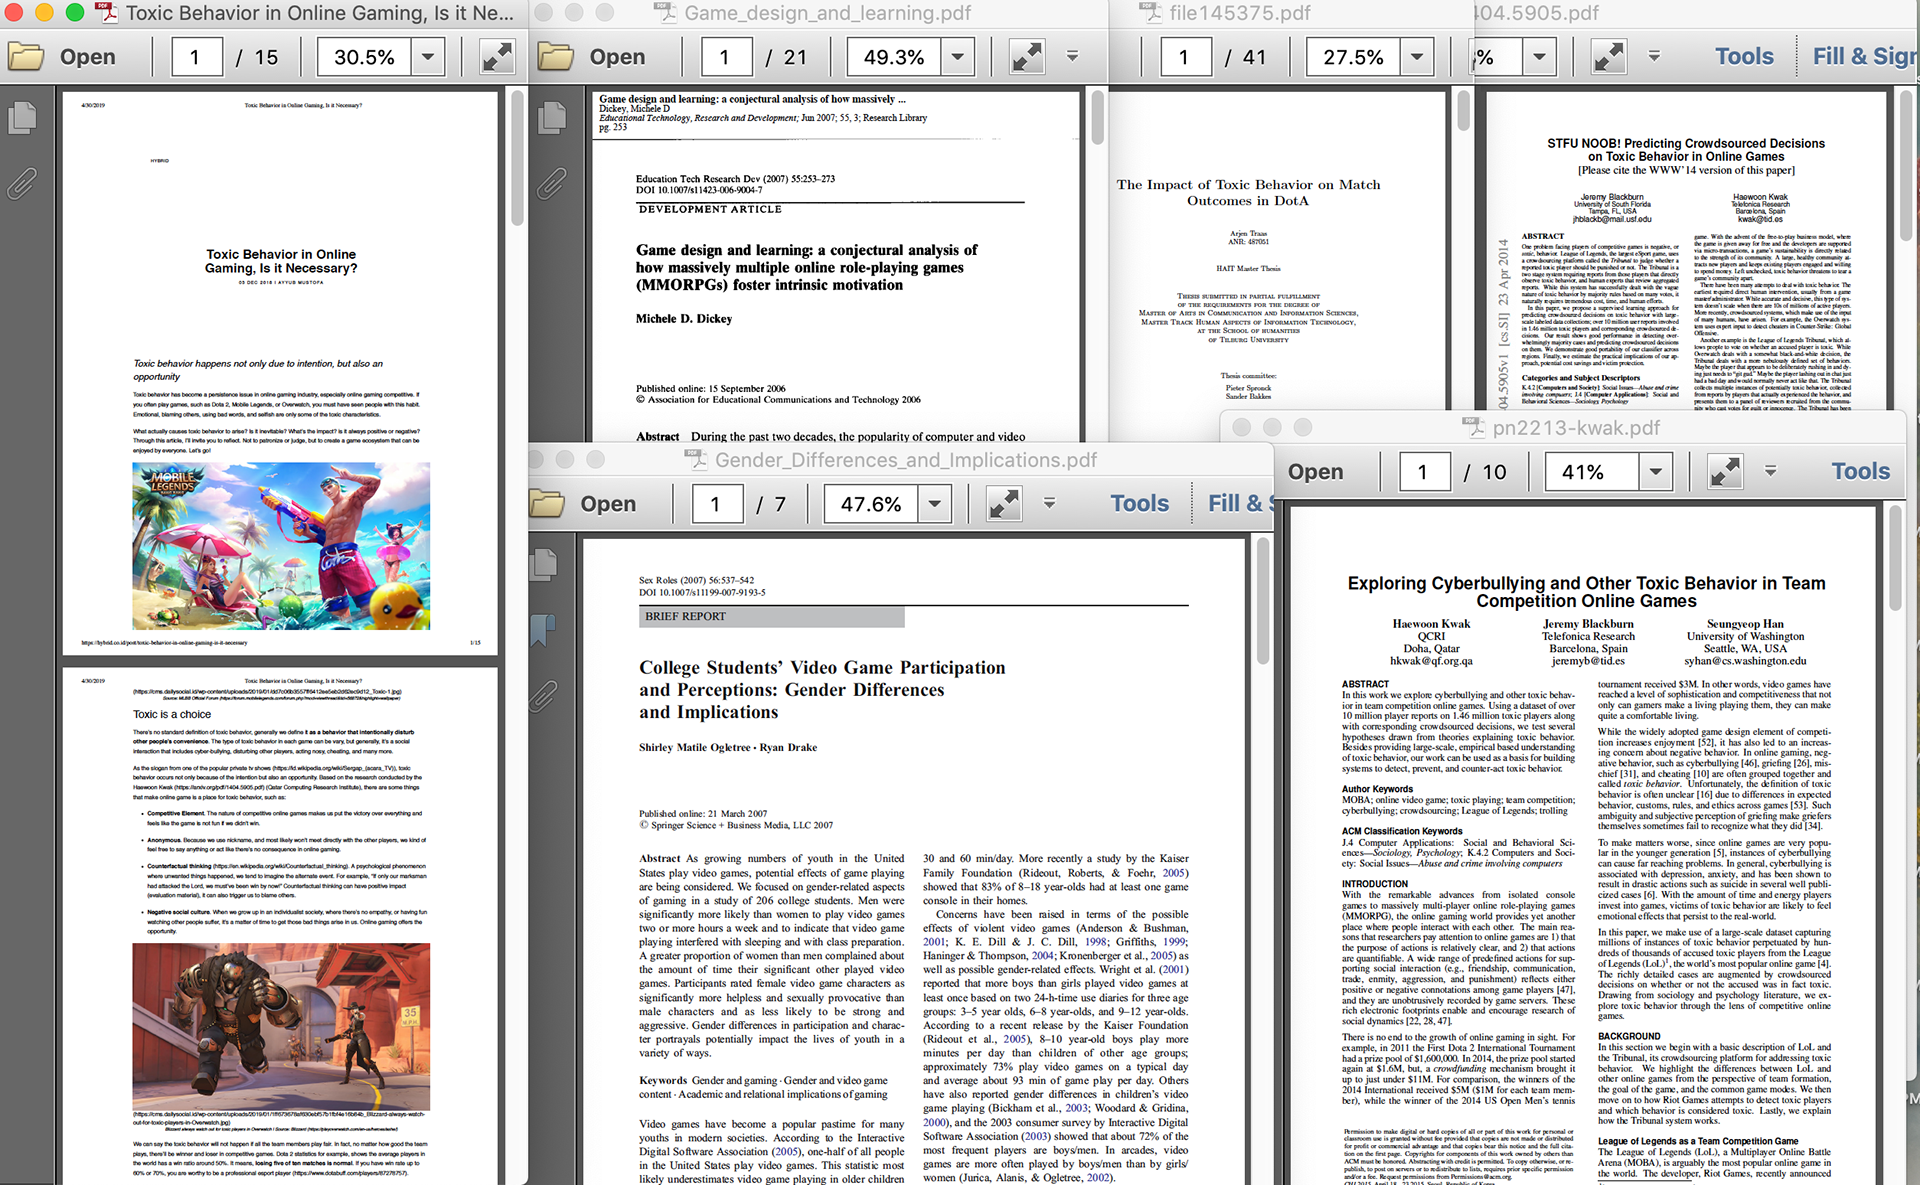The width and height of the screenshot is (1920, 1185).
Task: Expand toolbar options arrow in pn2213-kwak window
Action: [1770, 471]
